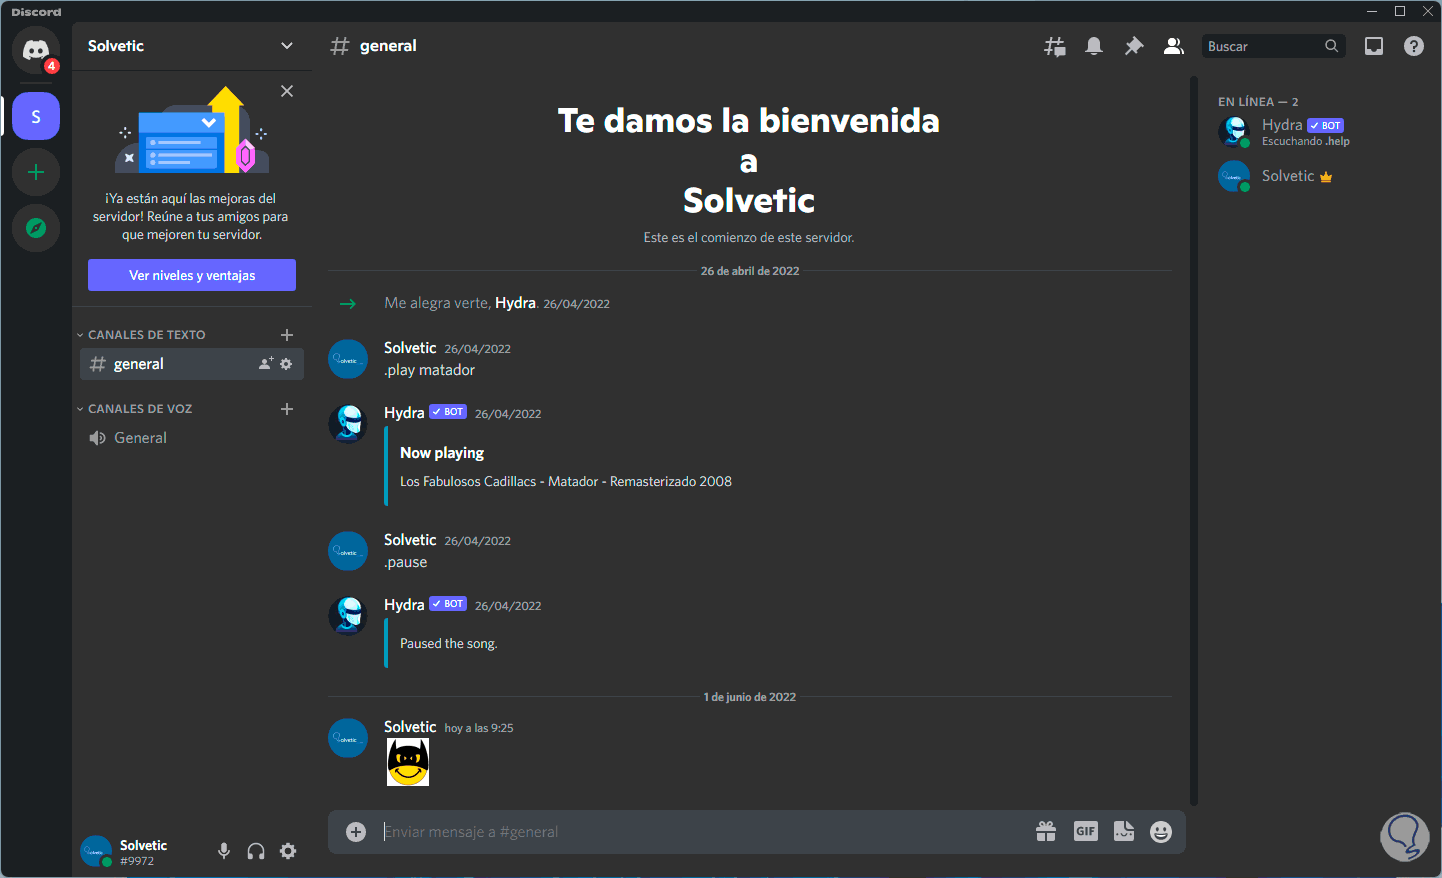Screen dimensions: 1442x878
Task: Minimize the Discord window
Action: [x=1372, y=11]
